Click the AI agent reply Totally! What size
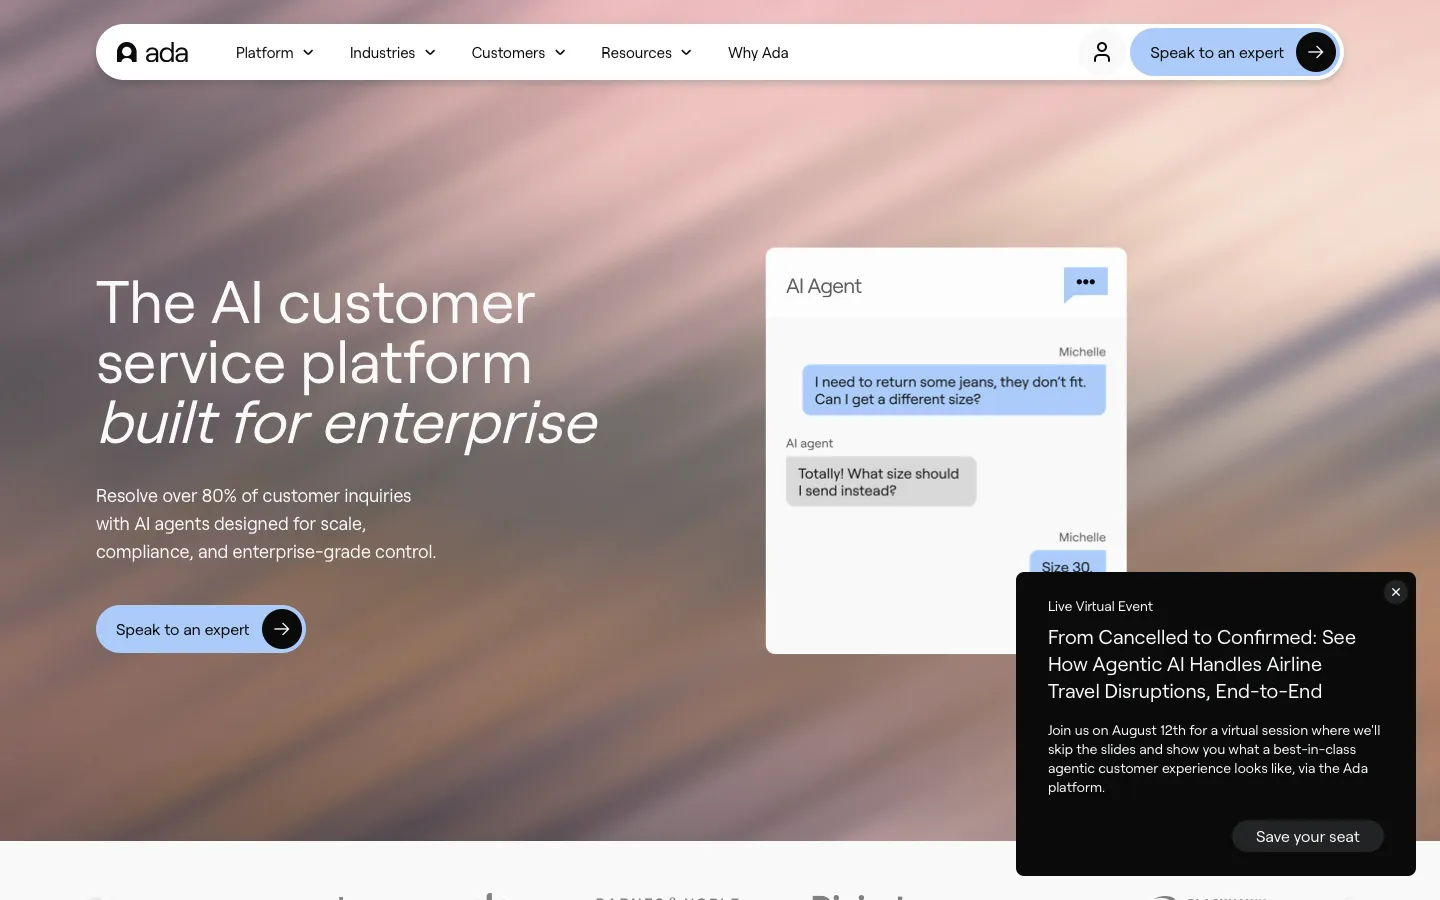The width and height of the screenshot is (1440, 900). click(881, 482)
